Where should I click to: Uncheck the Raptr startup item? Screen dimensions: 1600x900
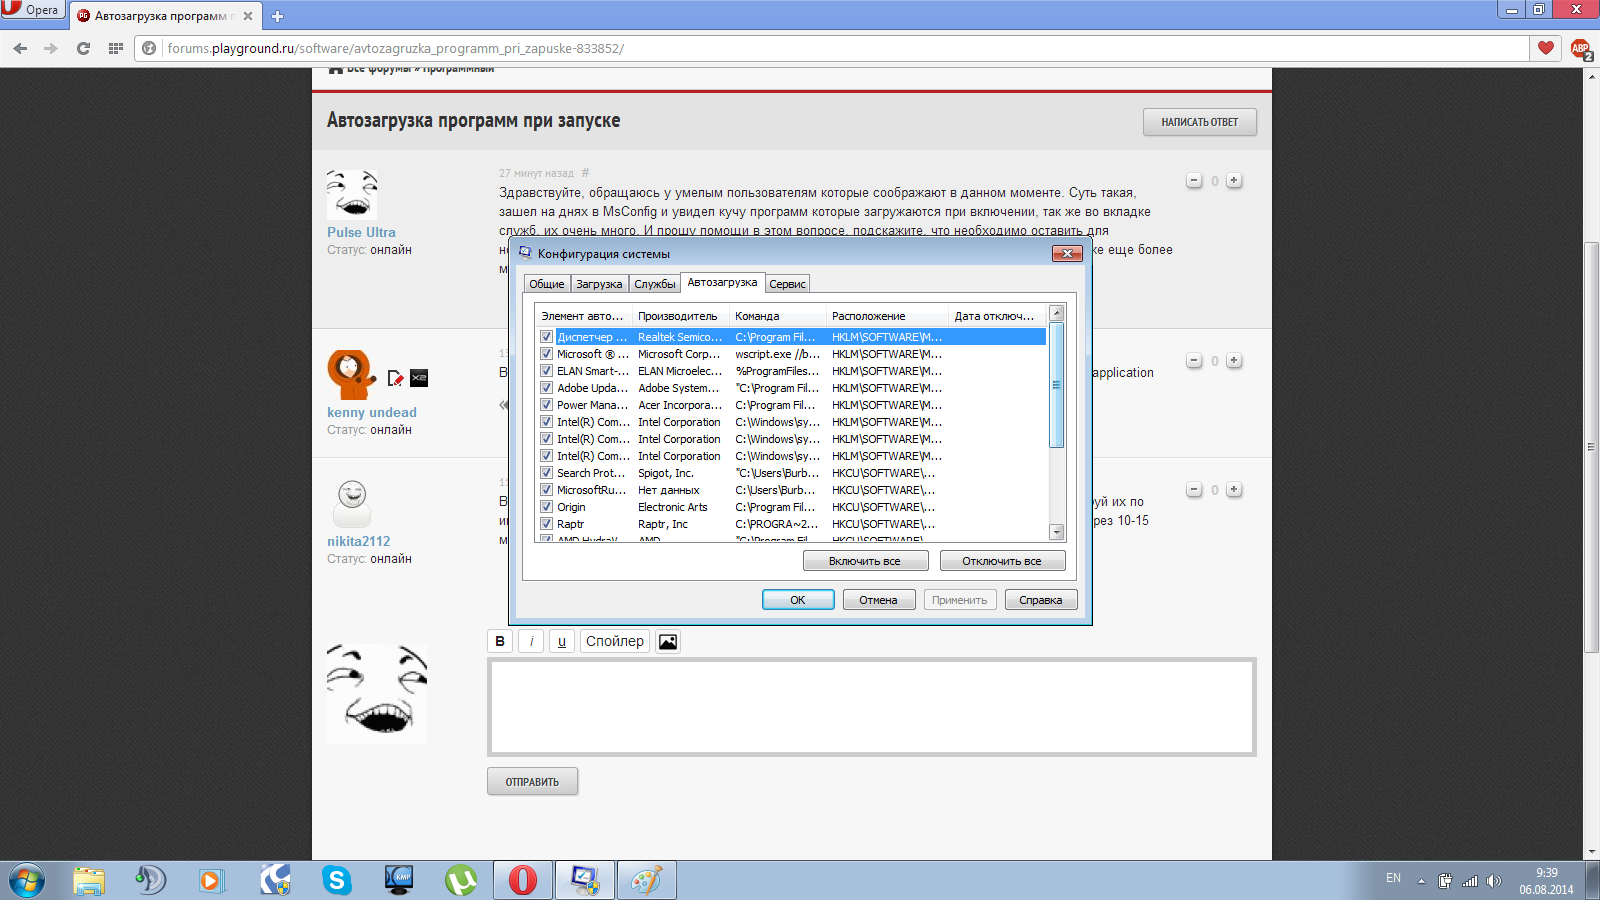point(546,524)
